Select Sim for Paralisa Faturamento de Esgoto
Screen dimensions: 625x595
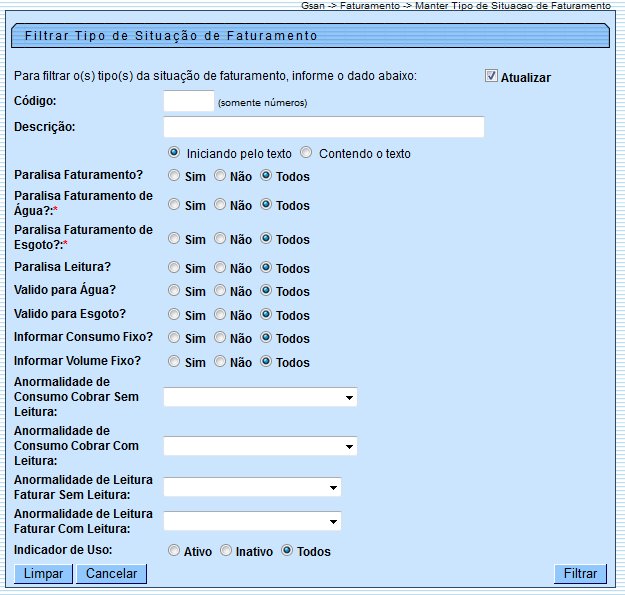pyautogui.click(x=174, y=238)
